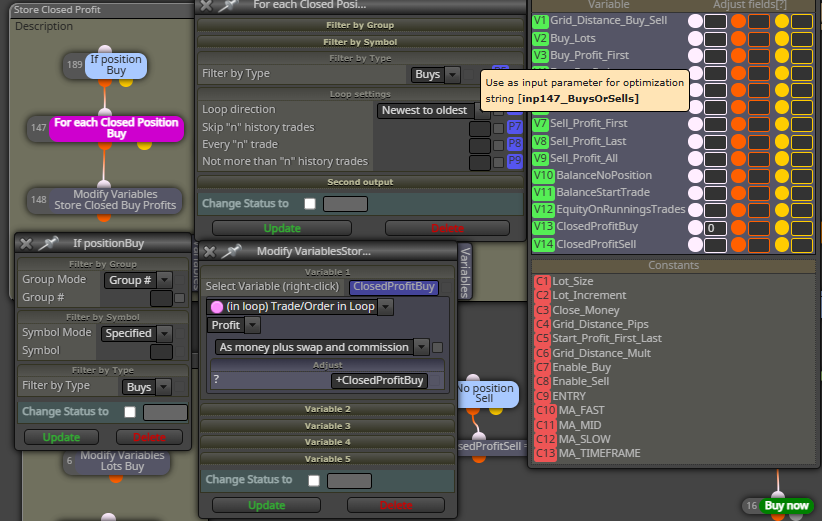Click the C6 Grid_Distance_Mult constant badge
Viewport: 822px width, 521px height.
542,353
